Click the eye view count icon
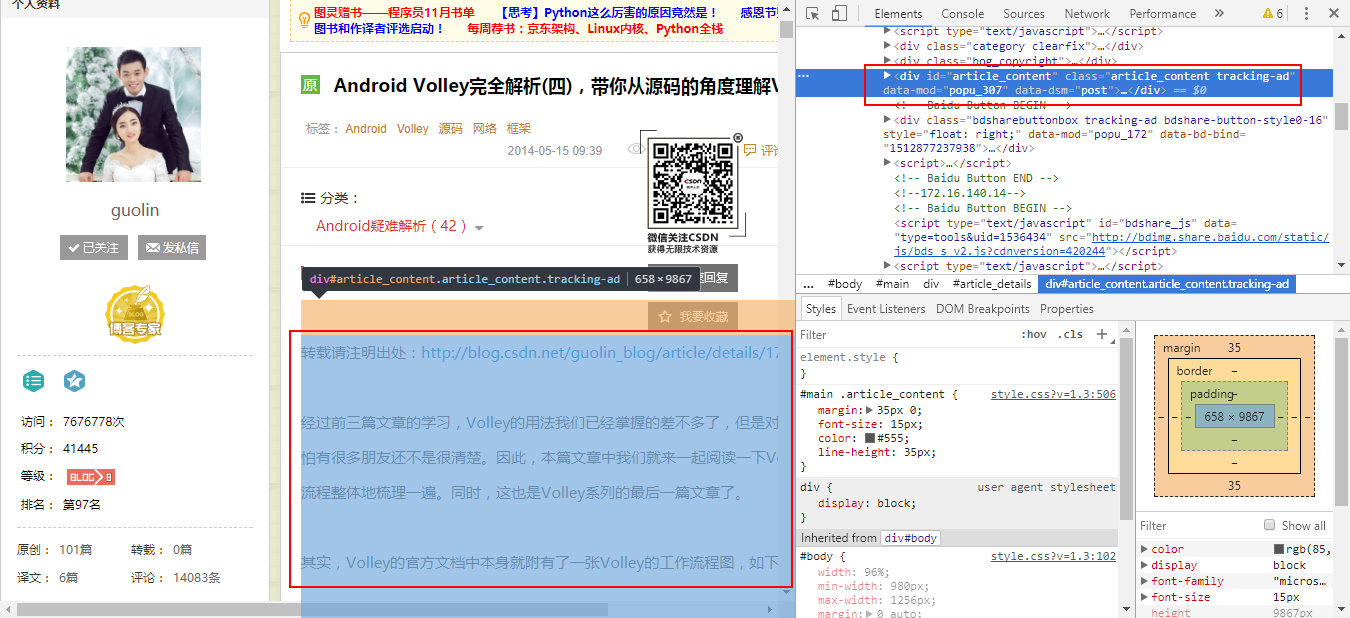The image size is (1350, 618). click(x=635, y=149)
